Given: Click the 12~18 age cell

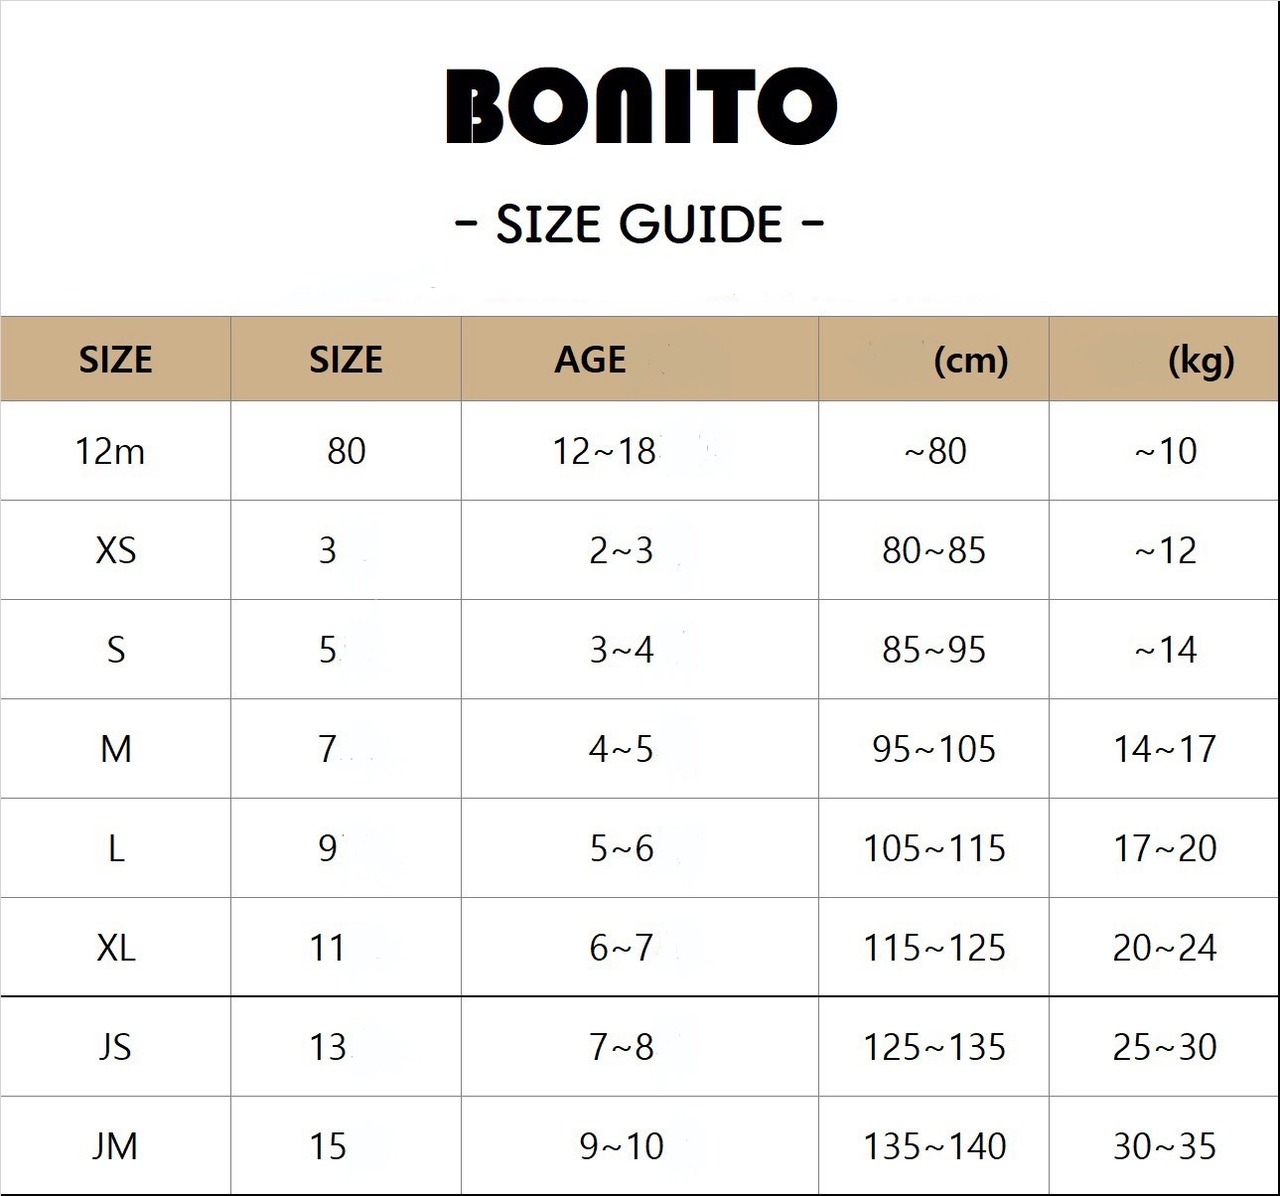Looking at the screenshot, I should [605, 451].
